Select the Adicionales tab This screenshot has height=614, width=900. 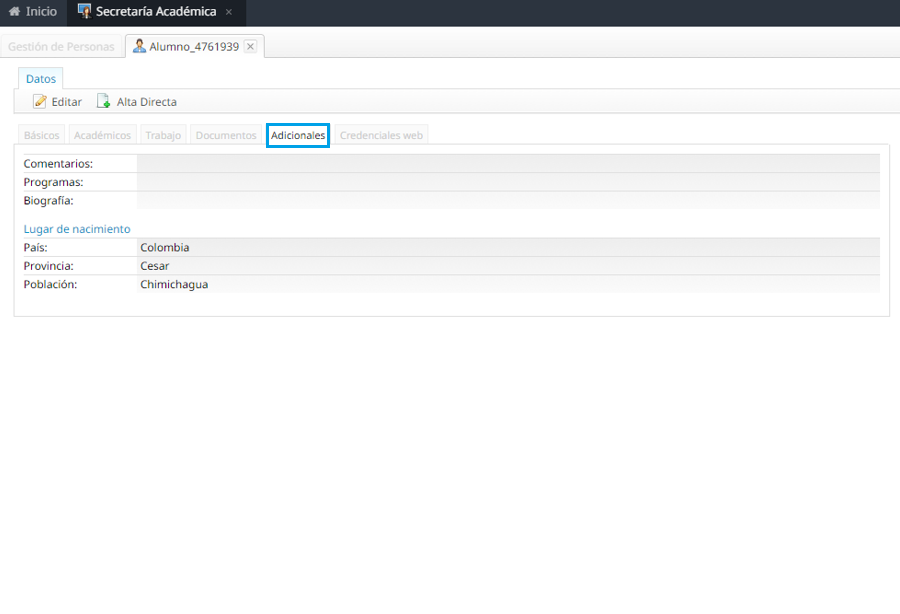click(298, 135)
